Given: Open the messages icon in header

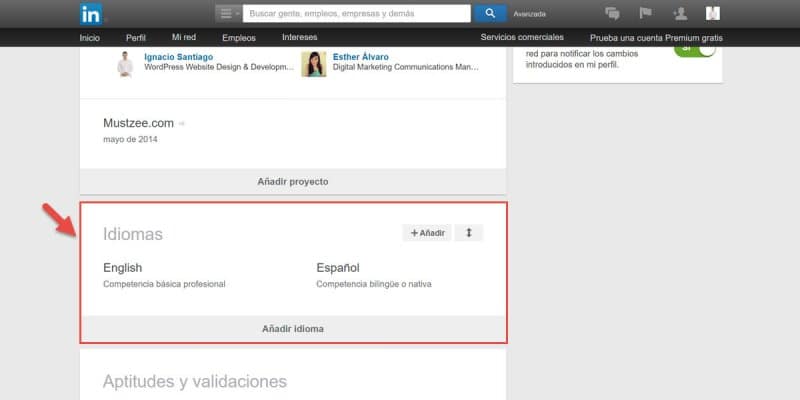Looking at the screenshot, I should point(612,14).
